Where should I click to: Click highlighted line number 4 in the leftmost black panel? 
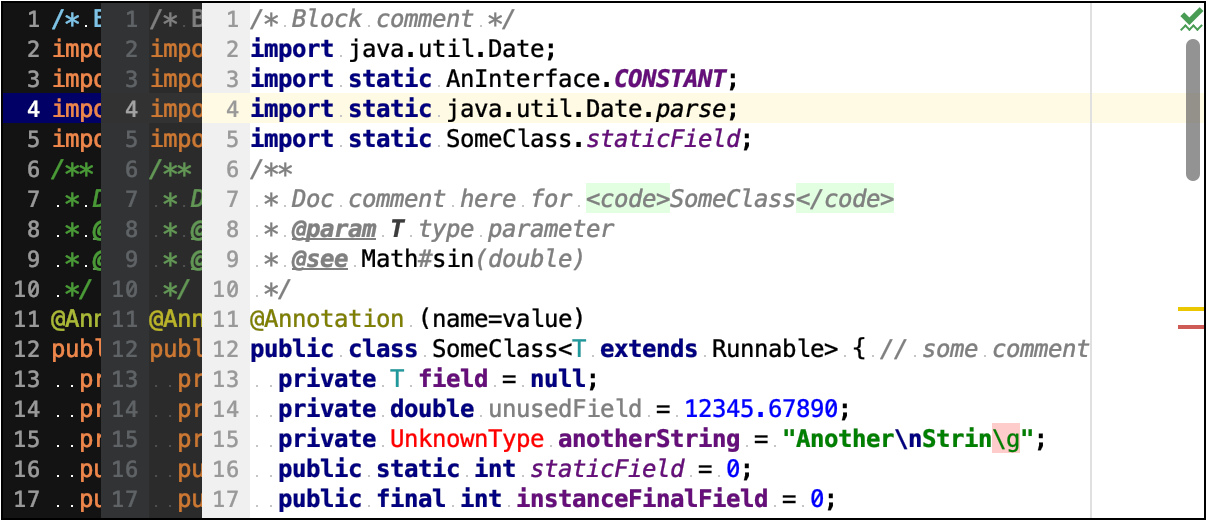[x=34, y=108]
